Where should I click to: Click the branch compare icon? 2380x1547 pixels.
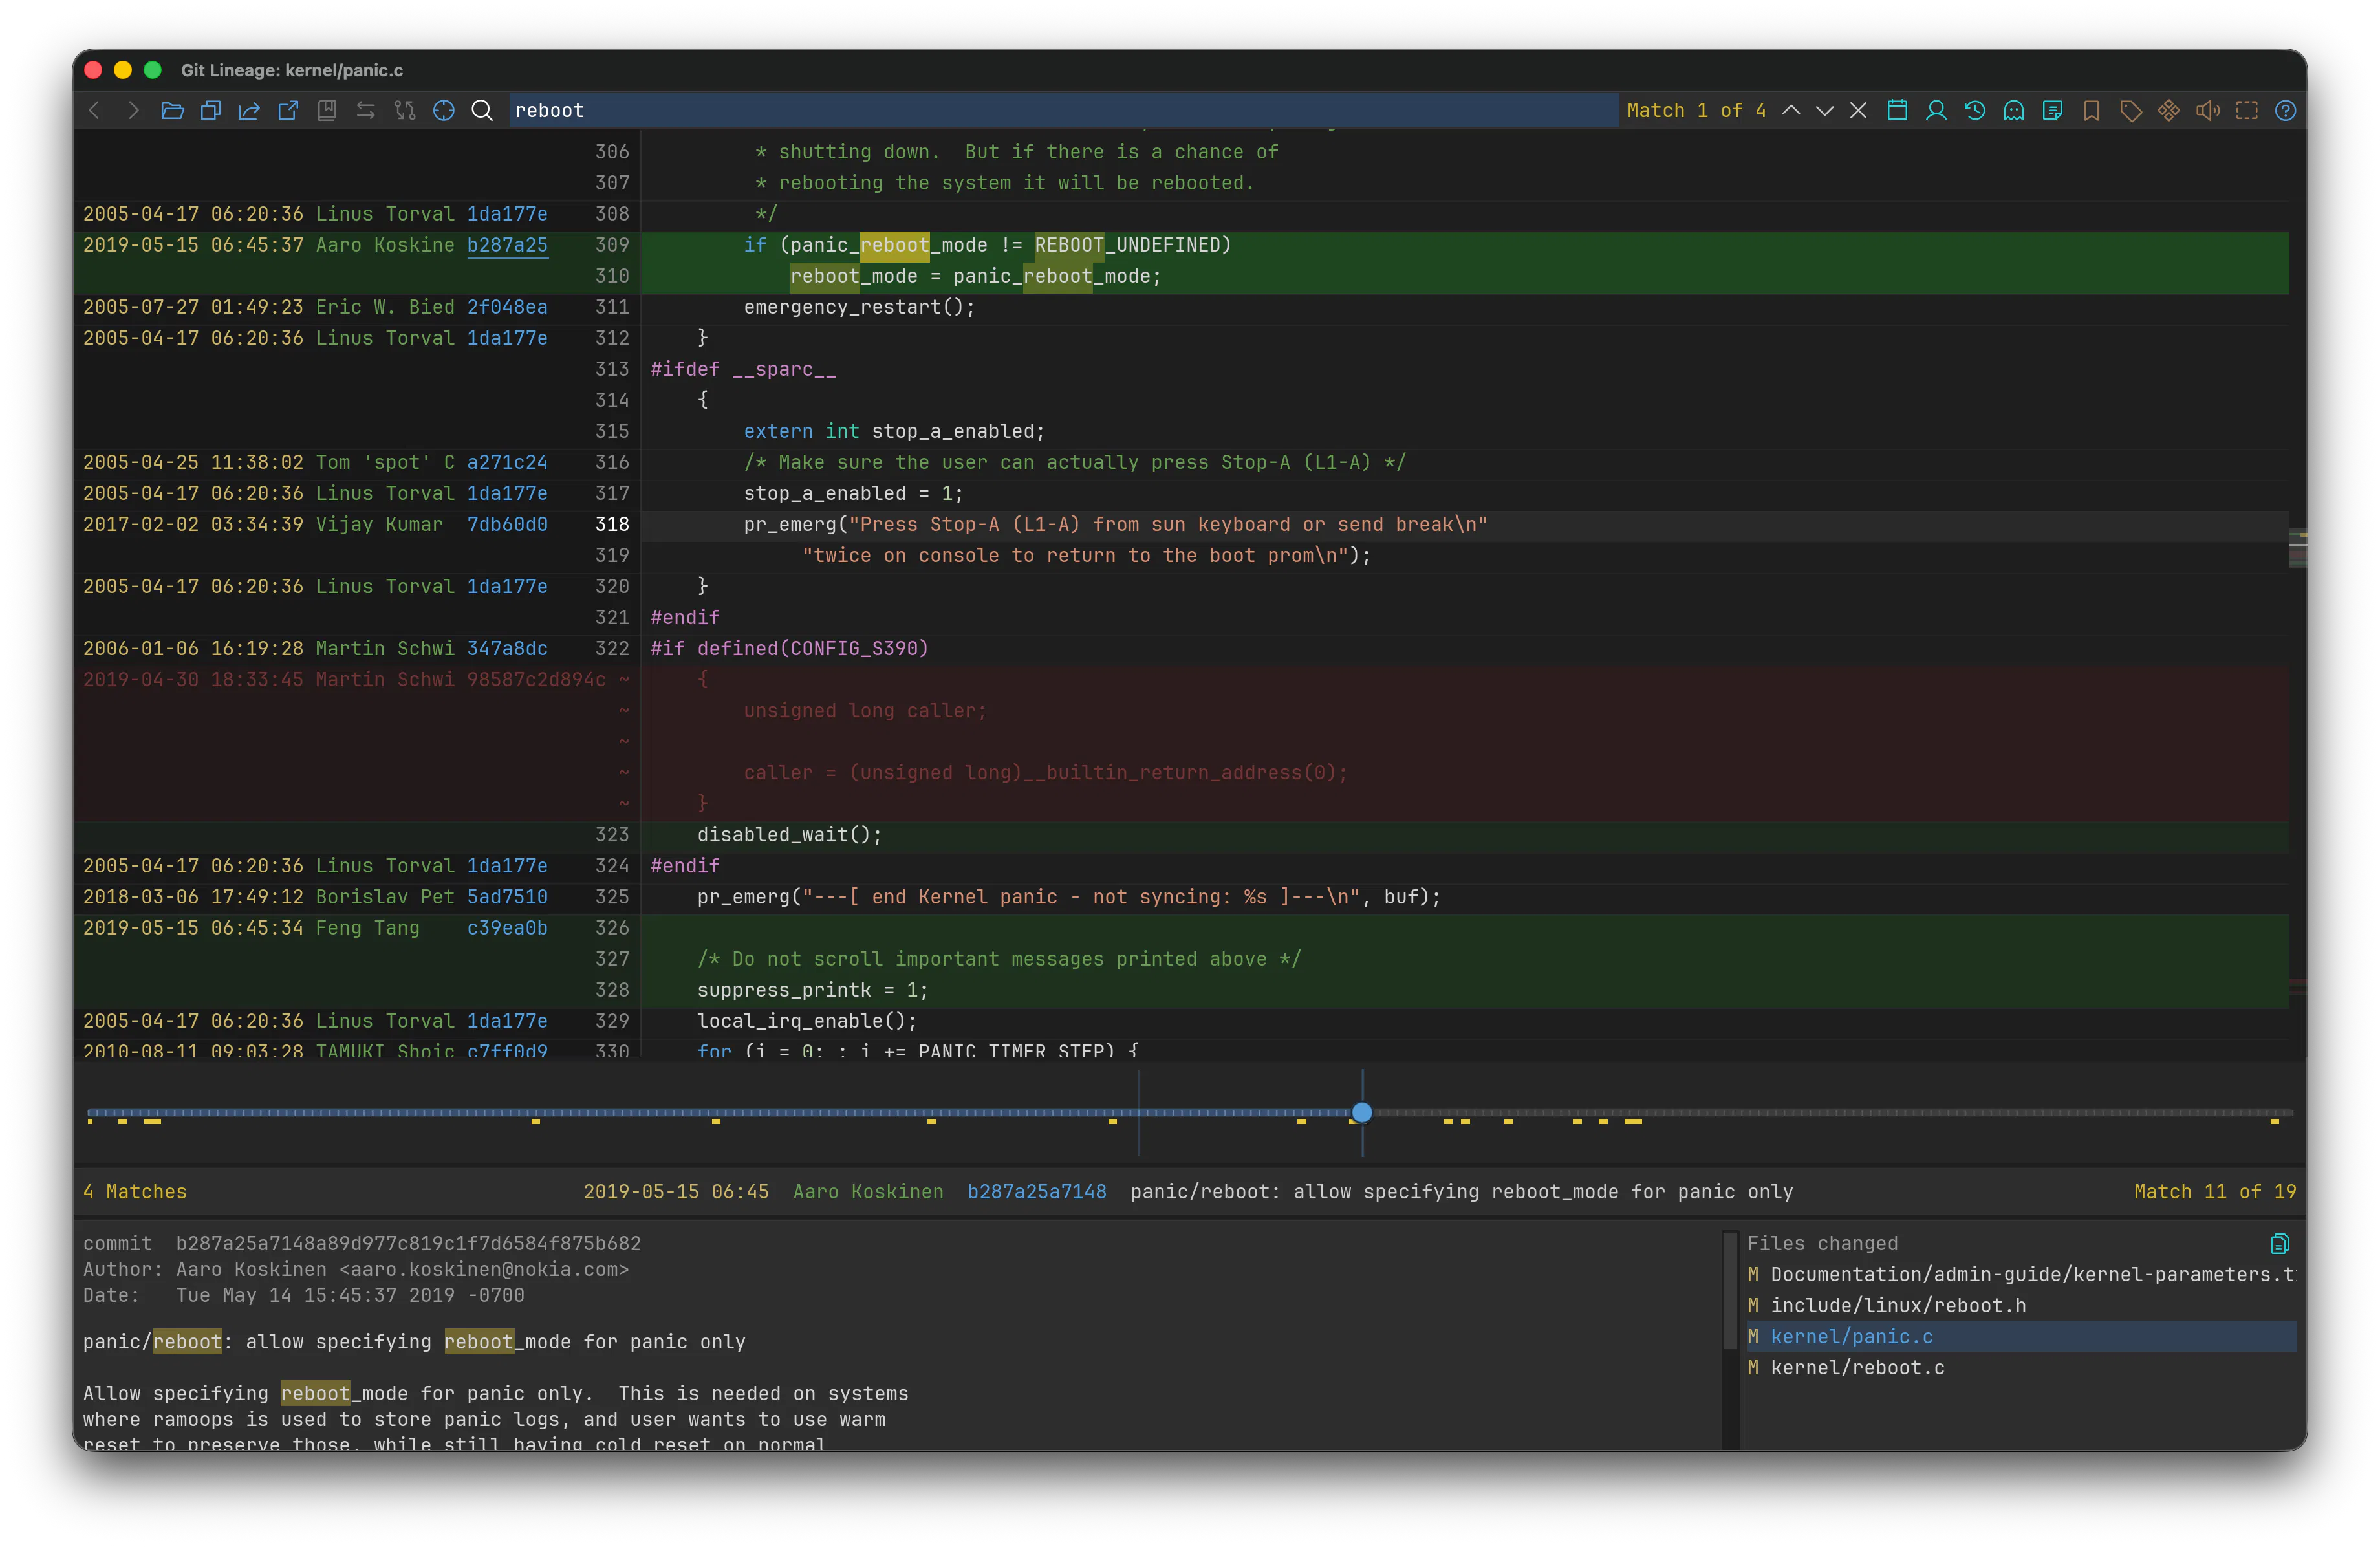click(405, 110)
